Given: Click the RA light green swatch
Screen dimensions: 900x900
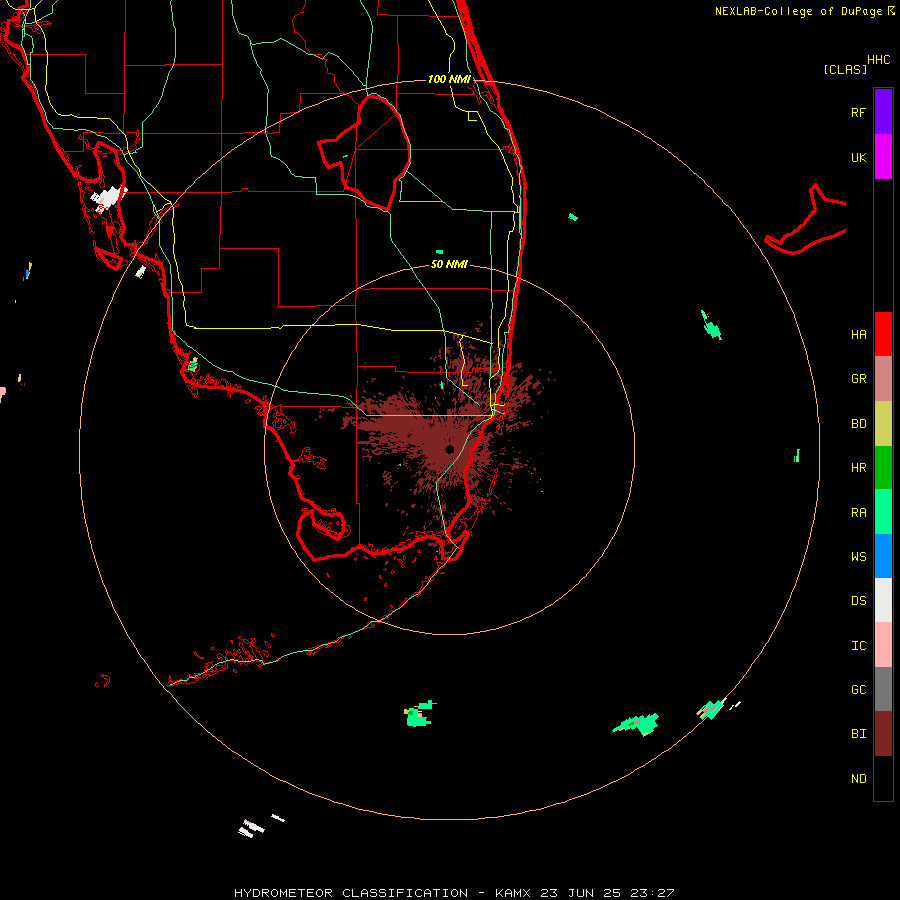Looking at the screenshot, I should click(x=883, y=512).
